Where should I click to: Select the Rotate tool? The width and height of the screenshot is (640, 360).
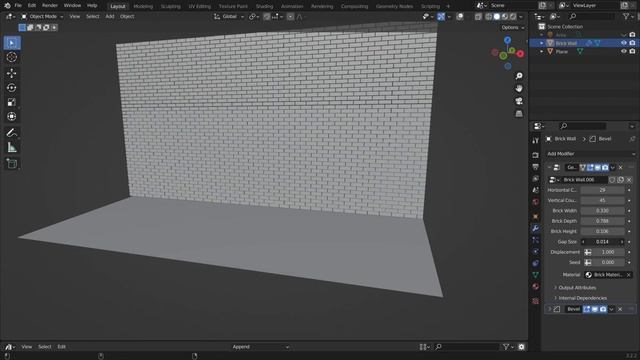pyautogui.click(x=12, y=88)
